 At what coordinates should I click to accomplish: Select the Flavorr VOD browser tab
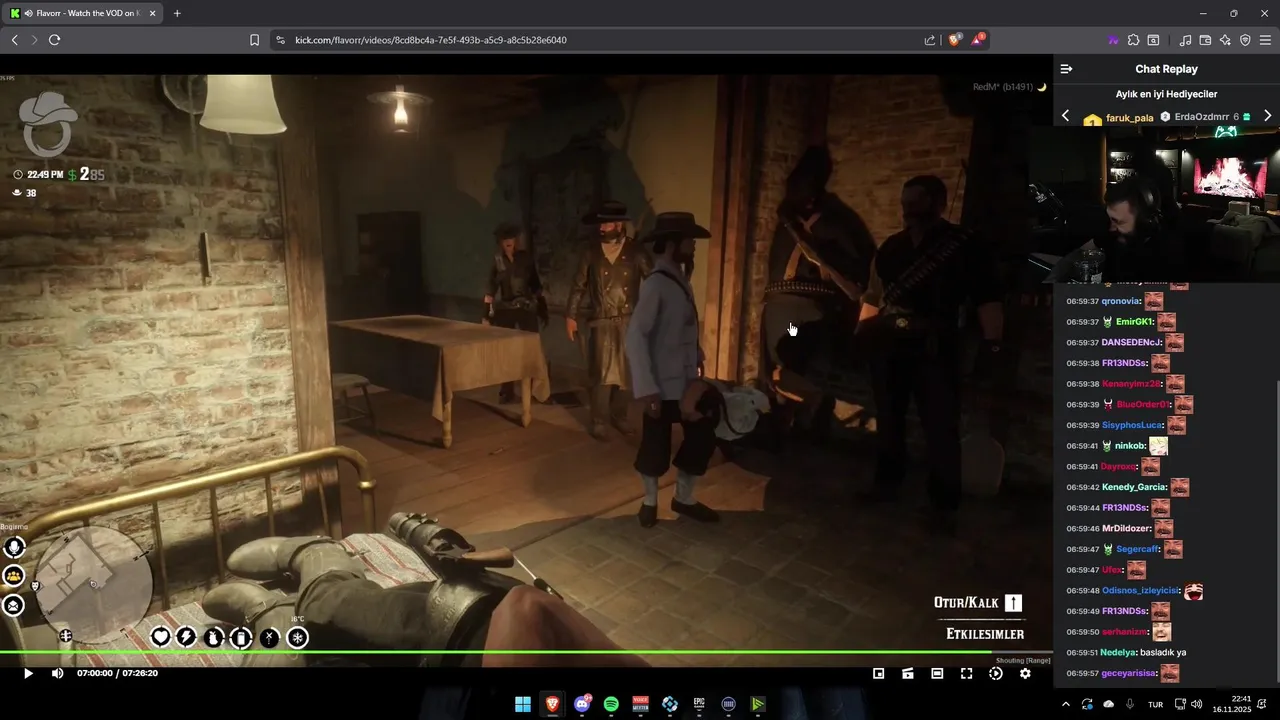(83, 13)
